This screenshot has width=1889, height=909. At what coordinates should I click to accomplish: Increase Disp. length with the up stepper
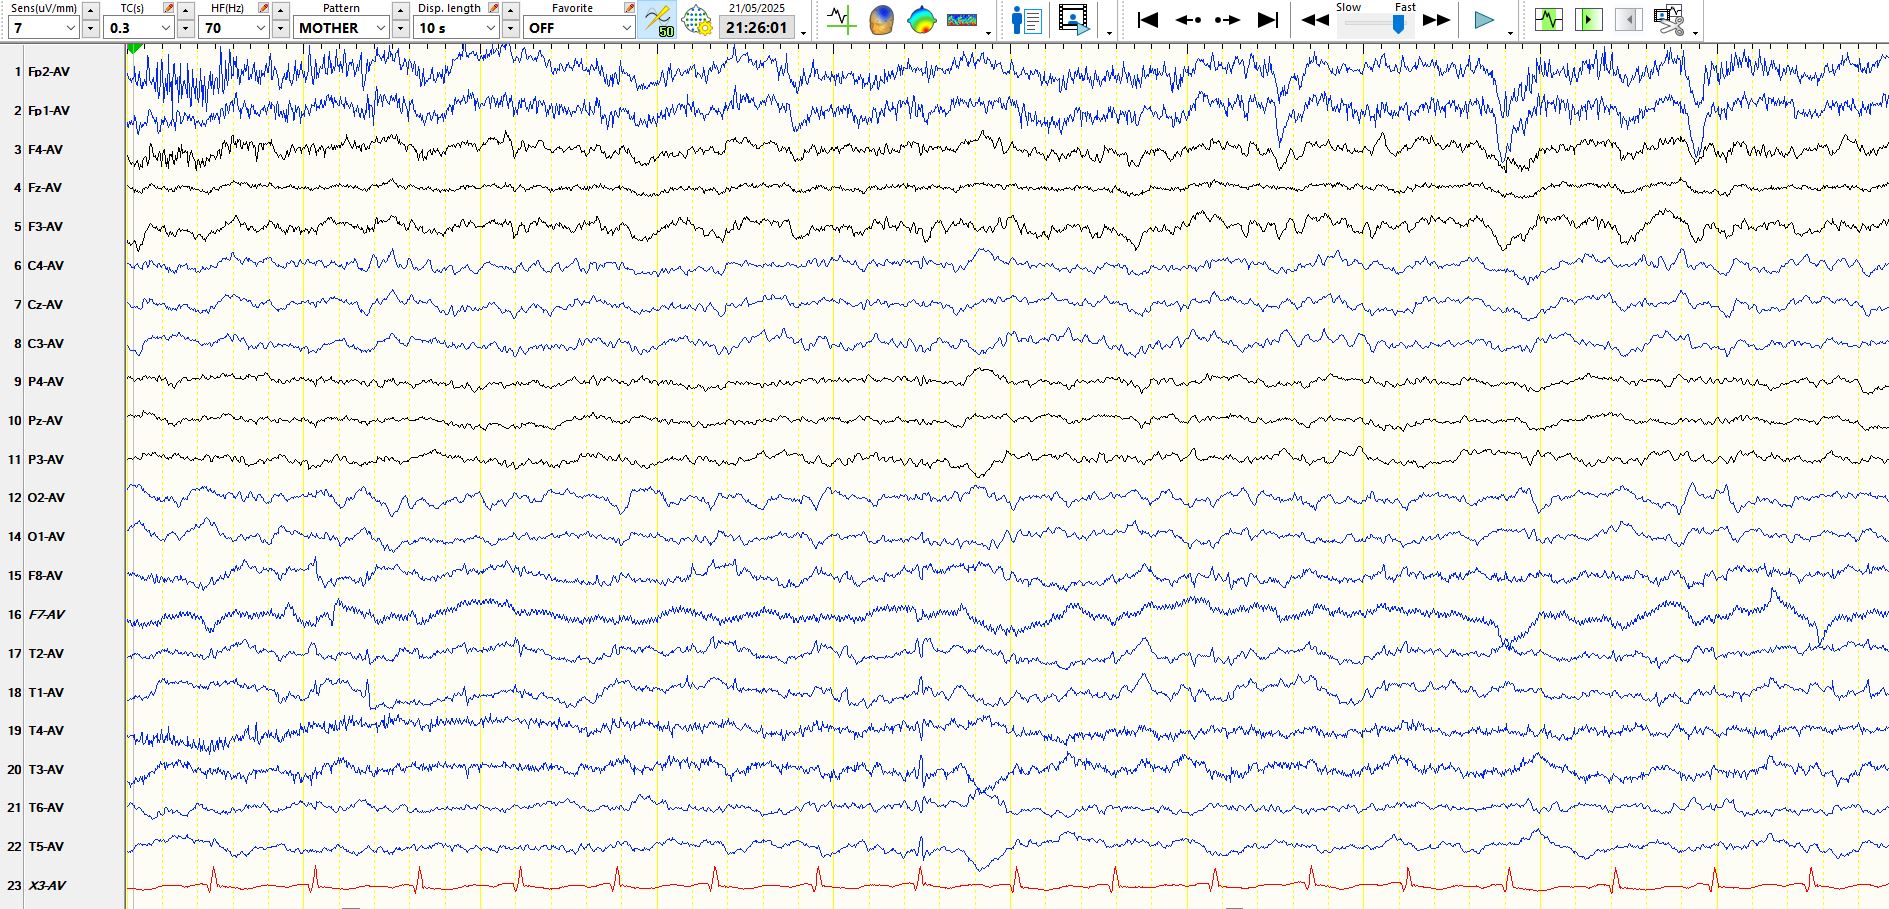pyautogui.click(x=511, y=9)
